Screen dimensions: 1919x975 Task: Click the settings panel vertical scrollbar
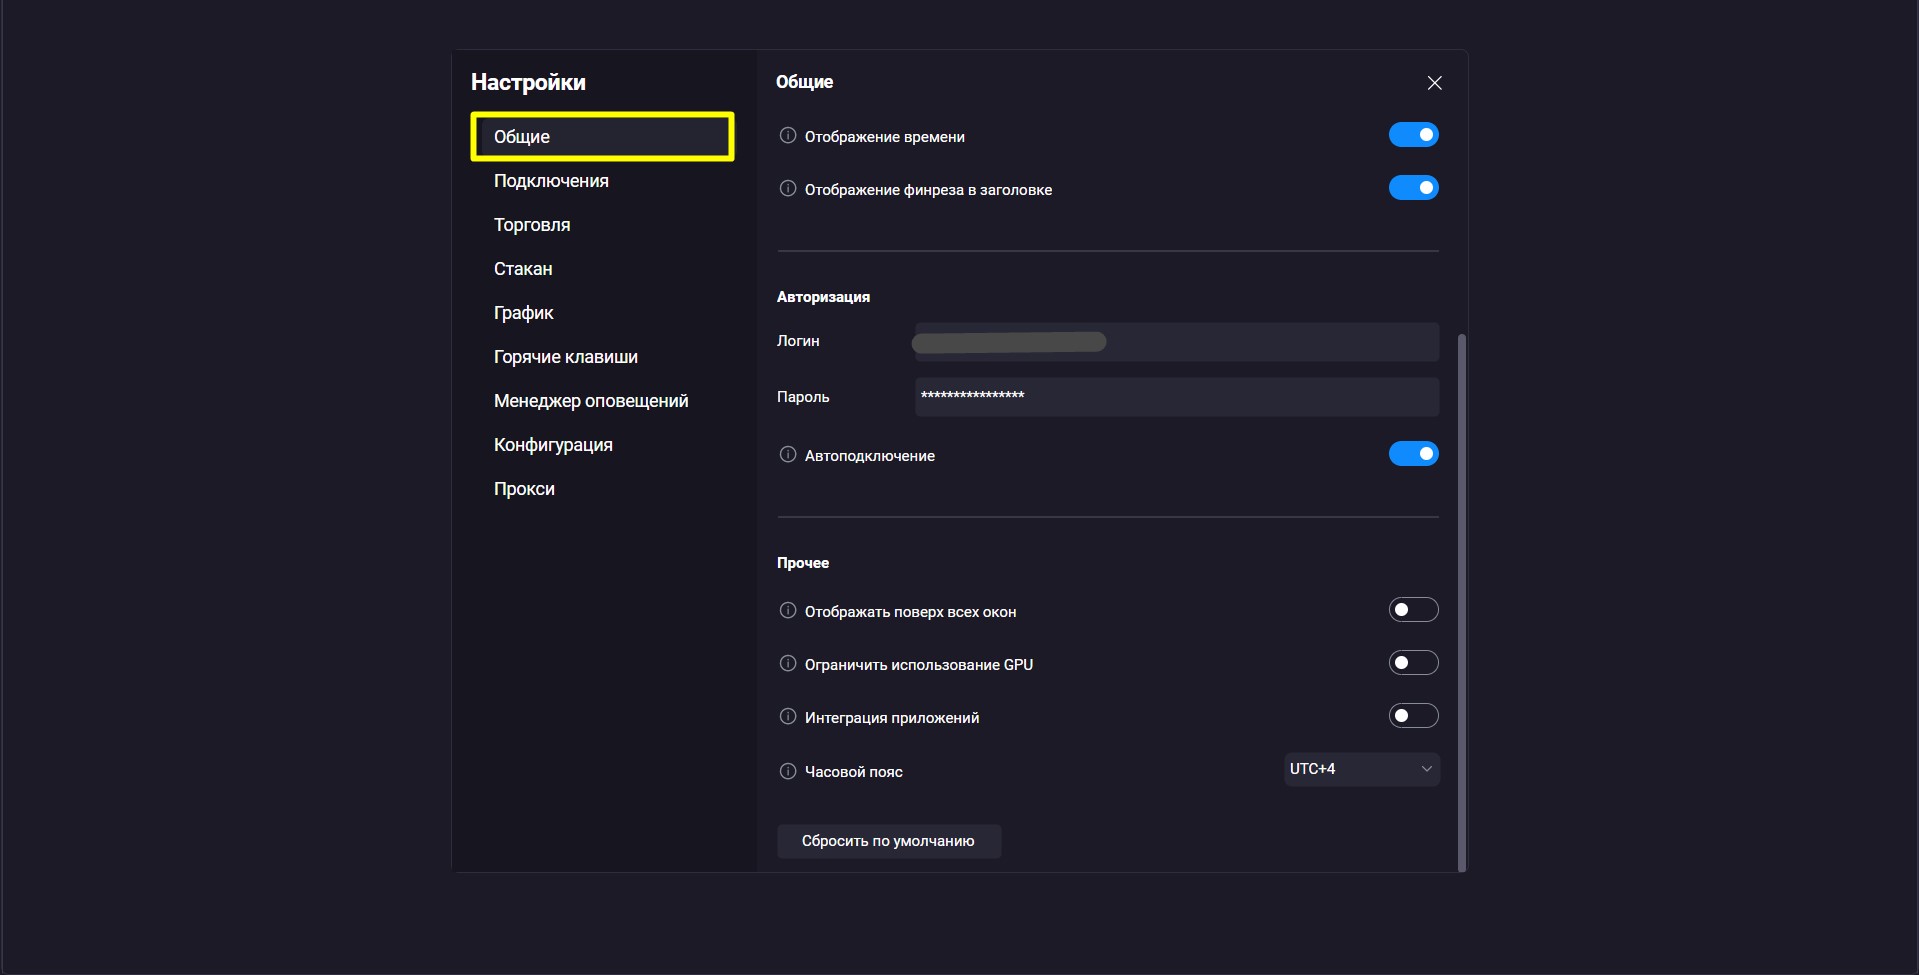click(1461, 602)
